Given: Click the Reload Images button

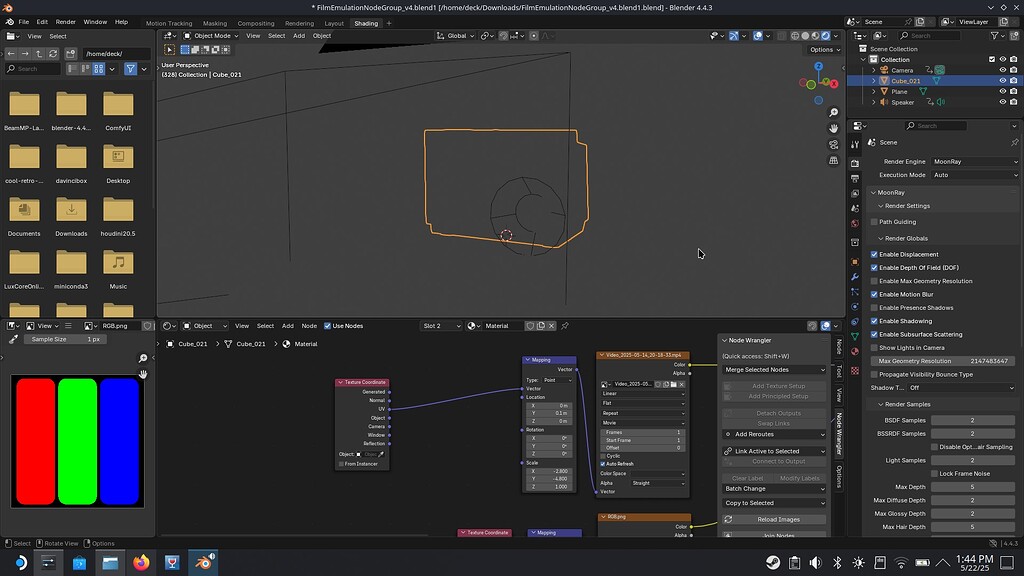Looking at the screenshot, I should (774, 520).
